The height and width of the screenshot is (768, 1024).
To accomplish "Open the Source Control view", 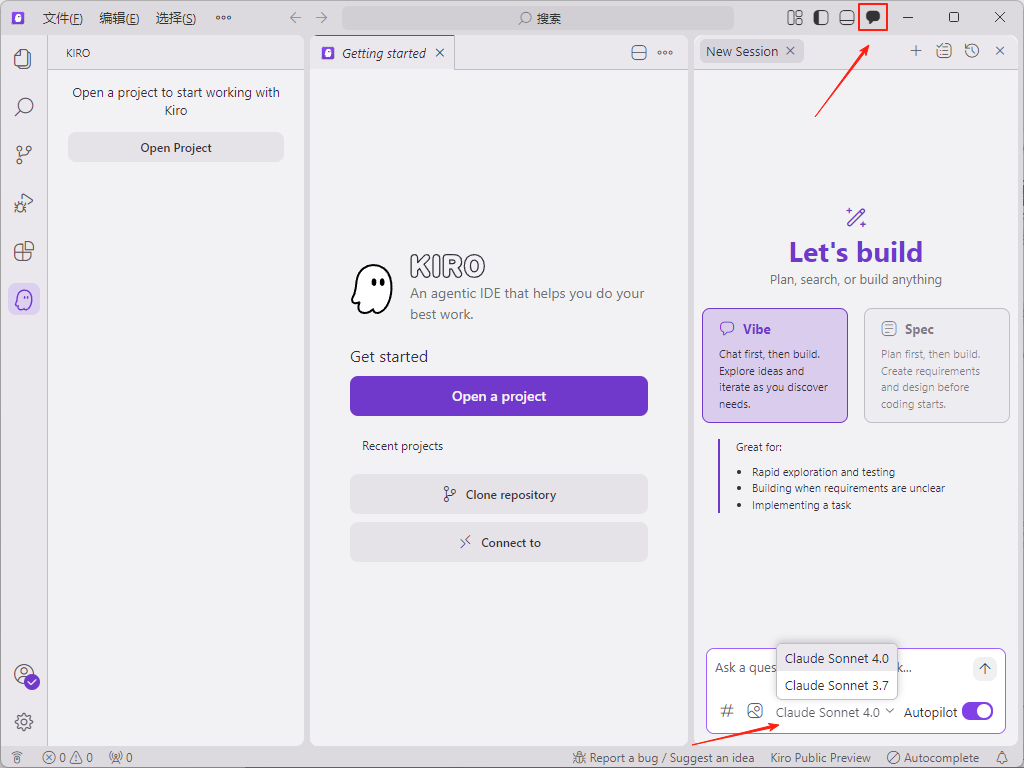I will (23, 155).
